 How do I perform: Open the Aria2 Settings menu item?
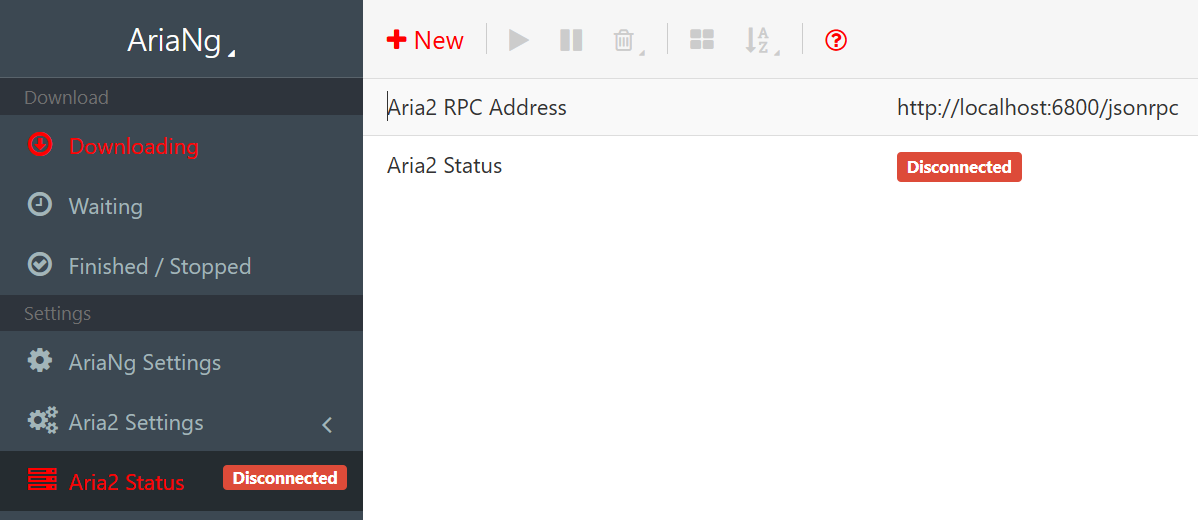(181, 421)
